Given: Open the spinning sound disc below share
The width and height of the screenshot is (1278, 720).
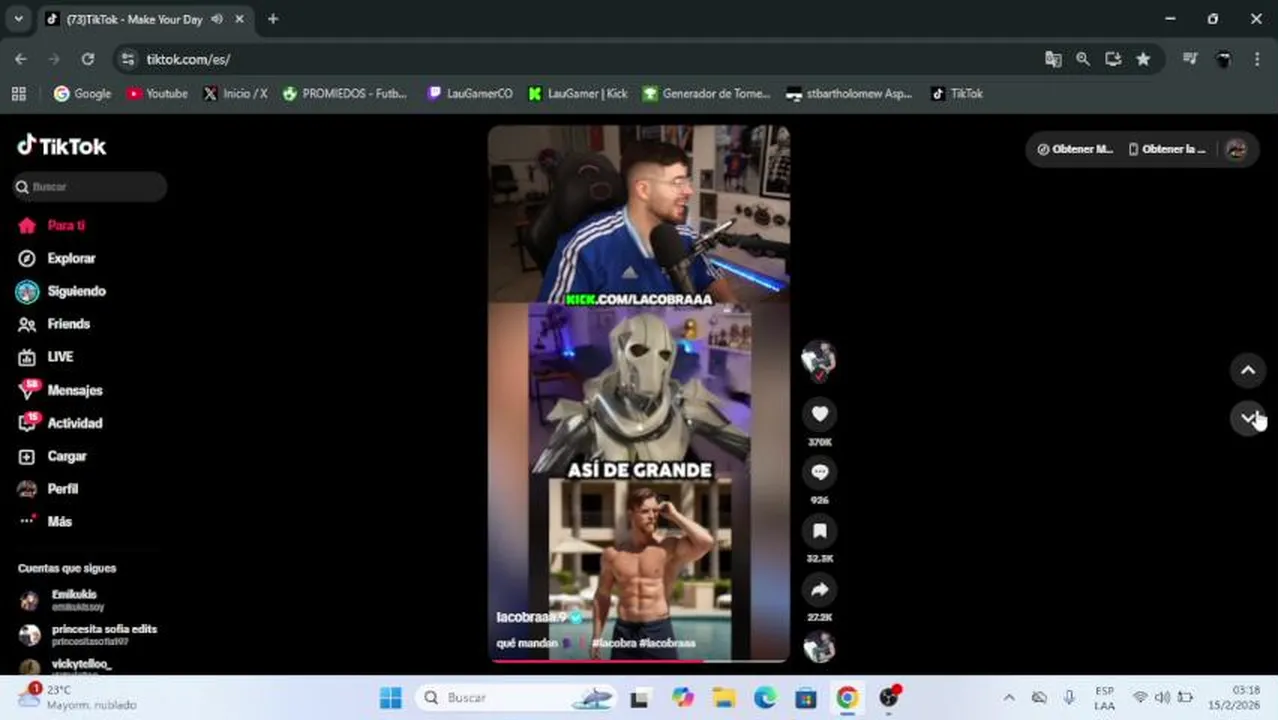Looking at the screenshot, I should tap(819, 647).
